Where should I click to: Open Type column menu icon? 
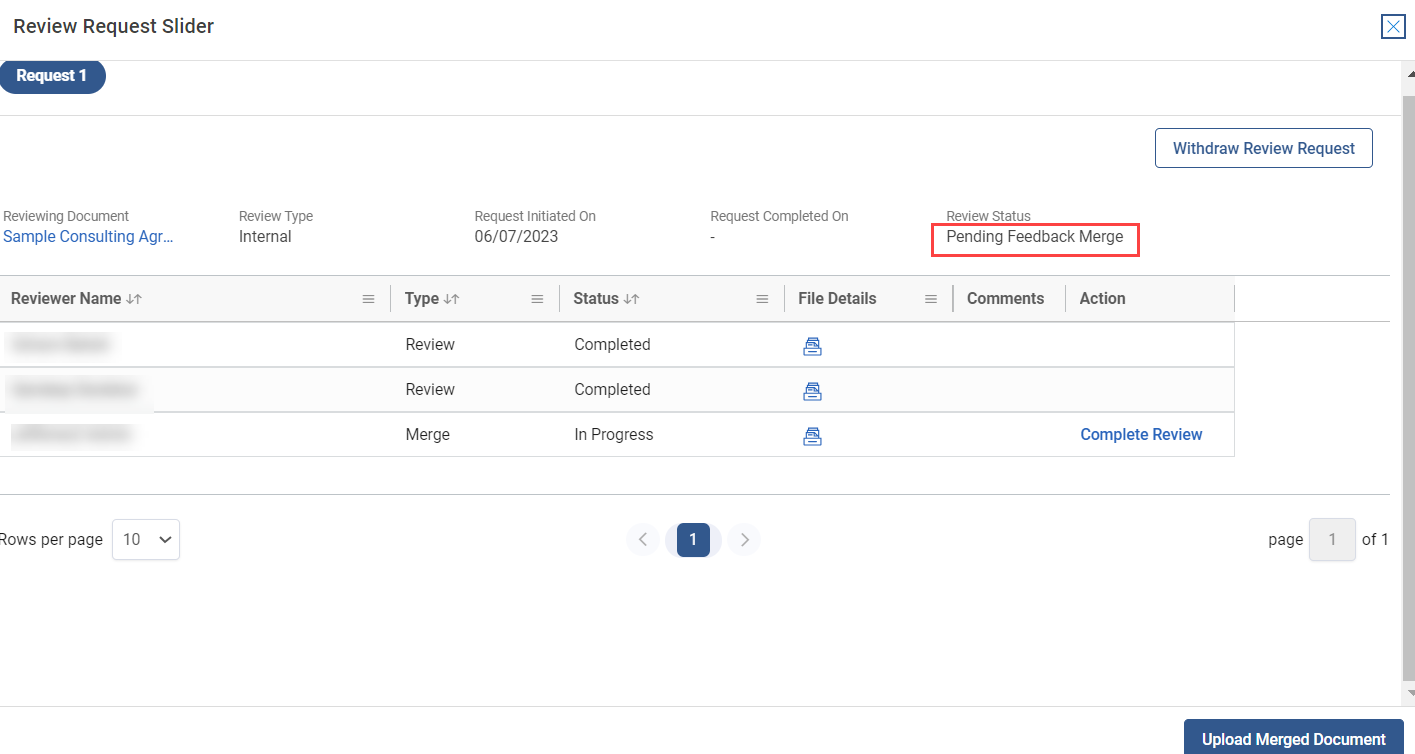pyautogui.click(x=537, y=299)
